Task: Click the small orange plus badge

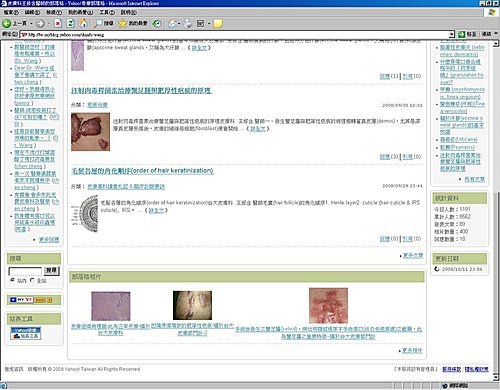Action: 49,300
